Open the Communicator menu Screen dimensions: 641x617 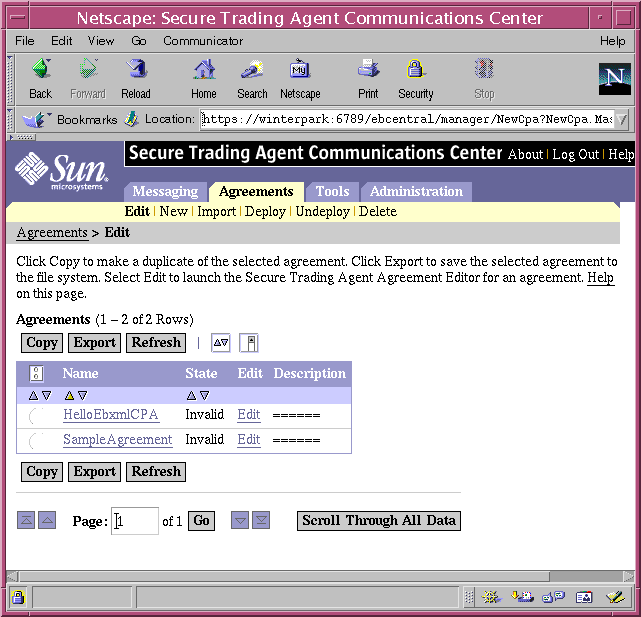(x=203, y=41)
